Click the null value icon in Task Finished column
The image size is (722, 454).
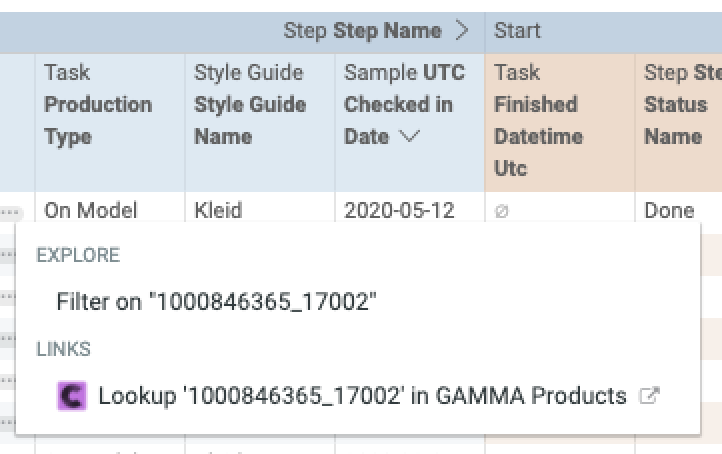coord(501,211)
